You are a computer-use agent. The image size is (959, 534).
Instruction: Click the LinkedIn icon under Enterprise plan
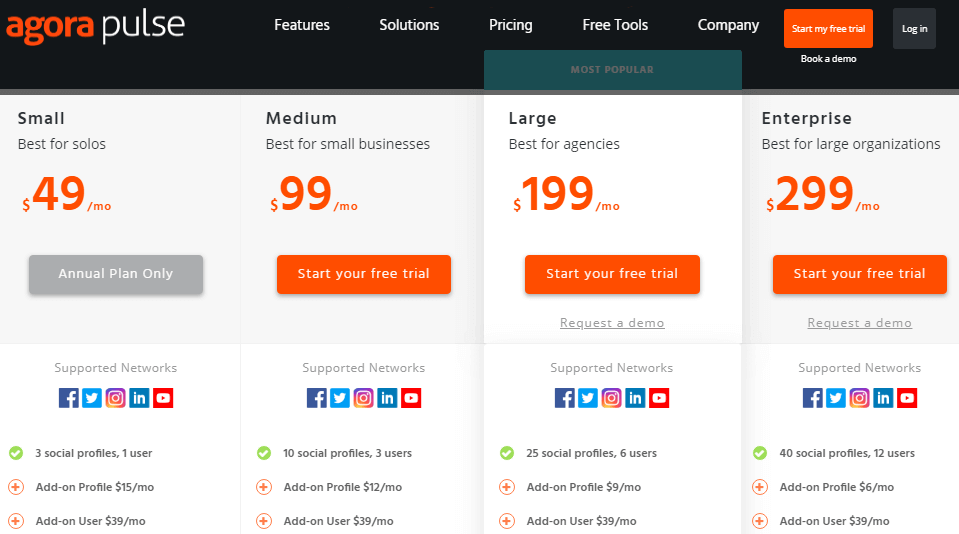(883, 398)
